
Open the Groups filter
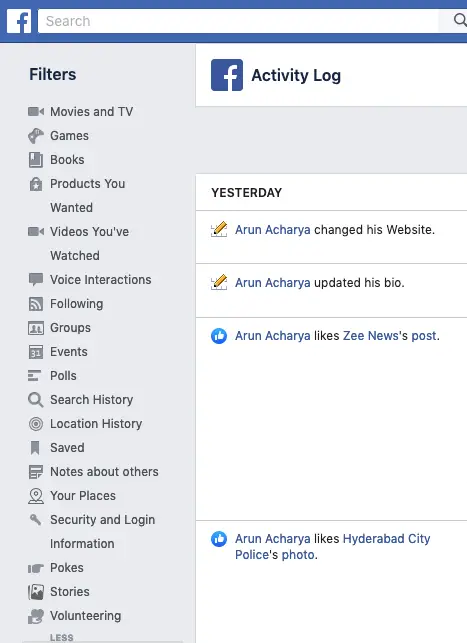coord(71,328)
